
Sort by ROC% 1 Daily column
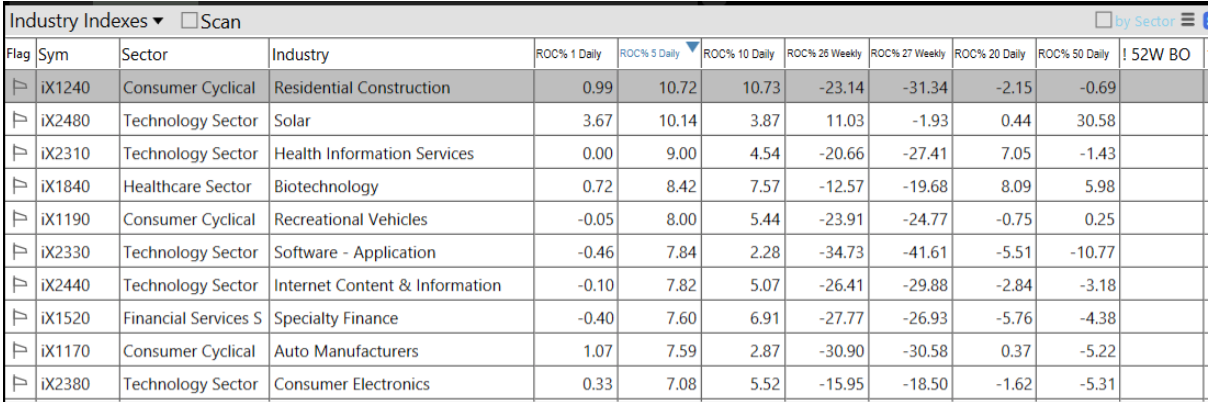pos(568,54)
